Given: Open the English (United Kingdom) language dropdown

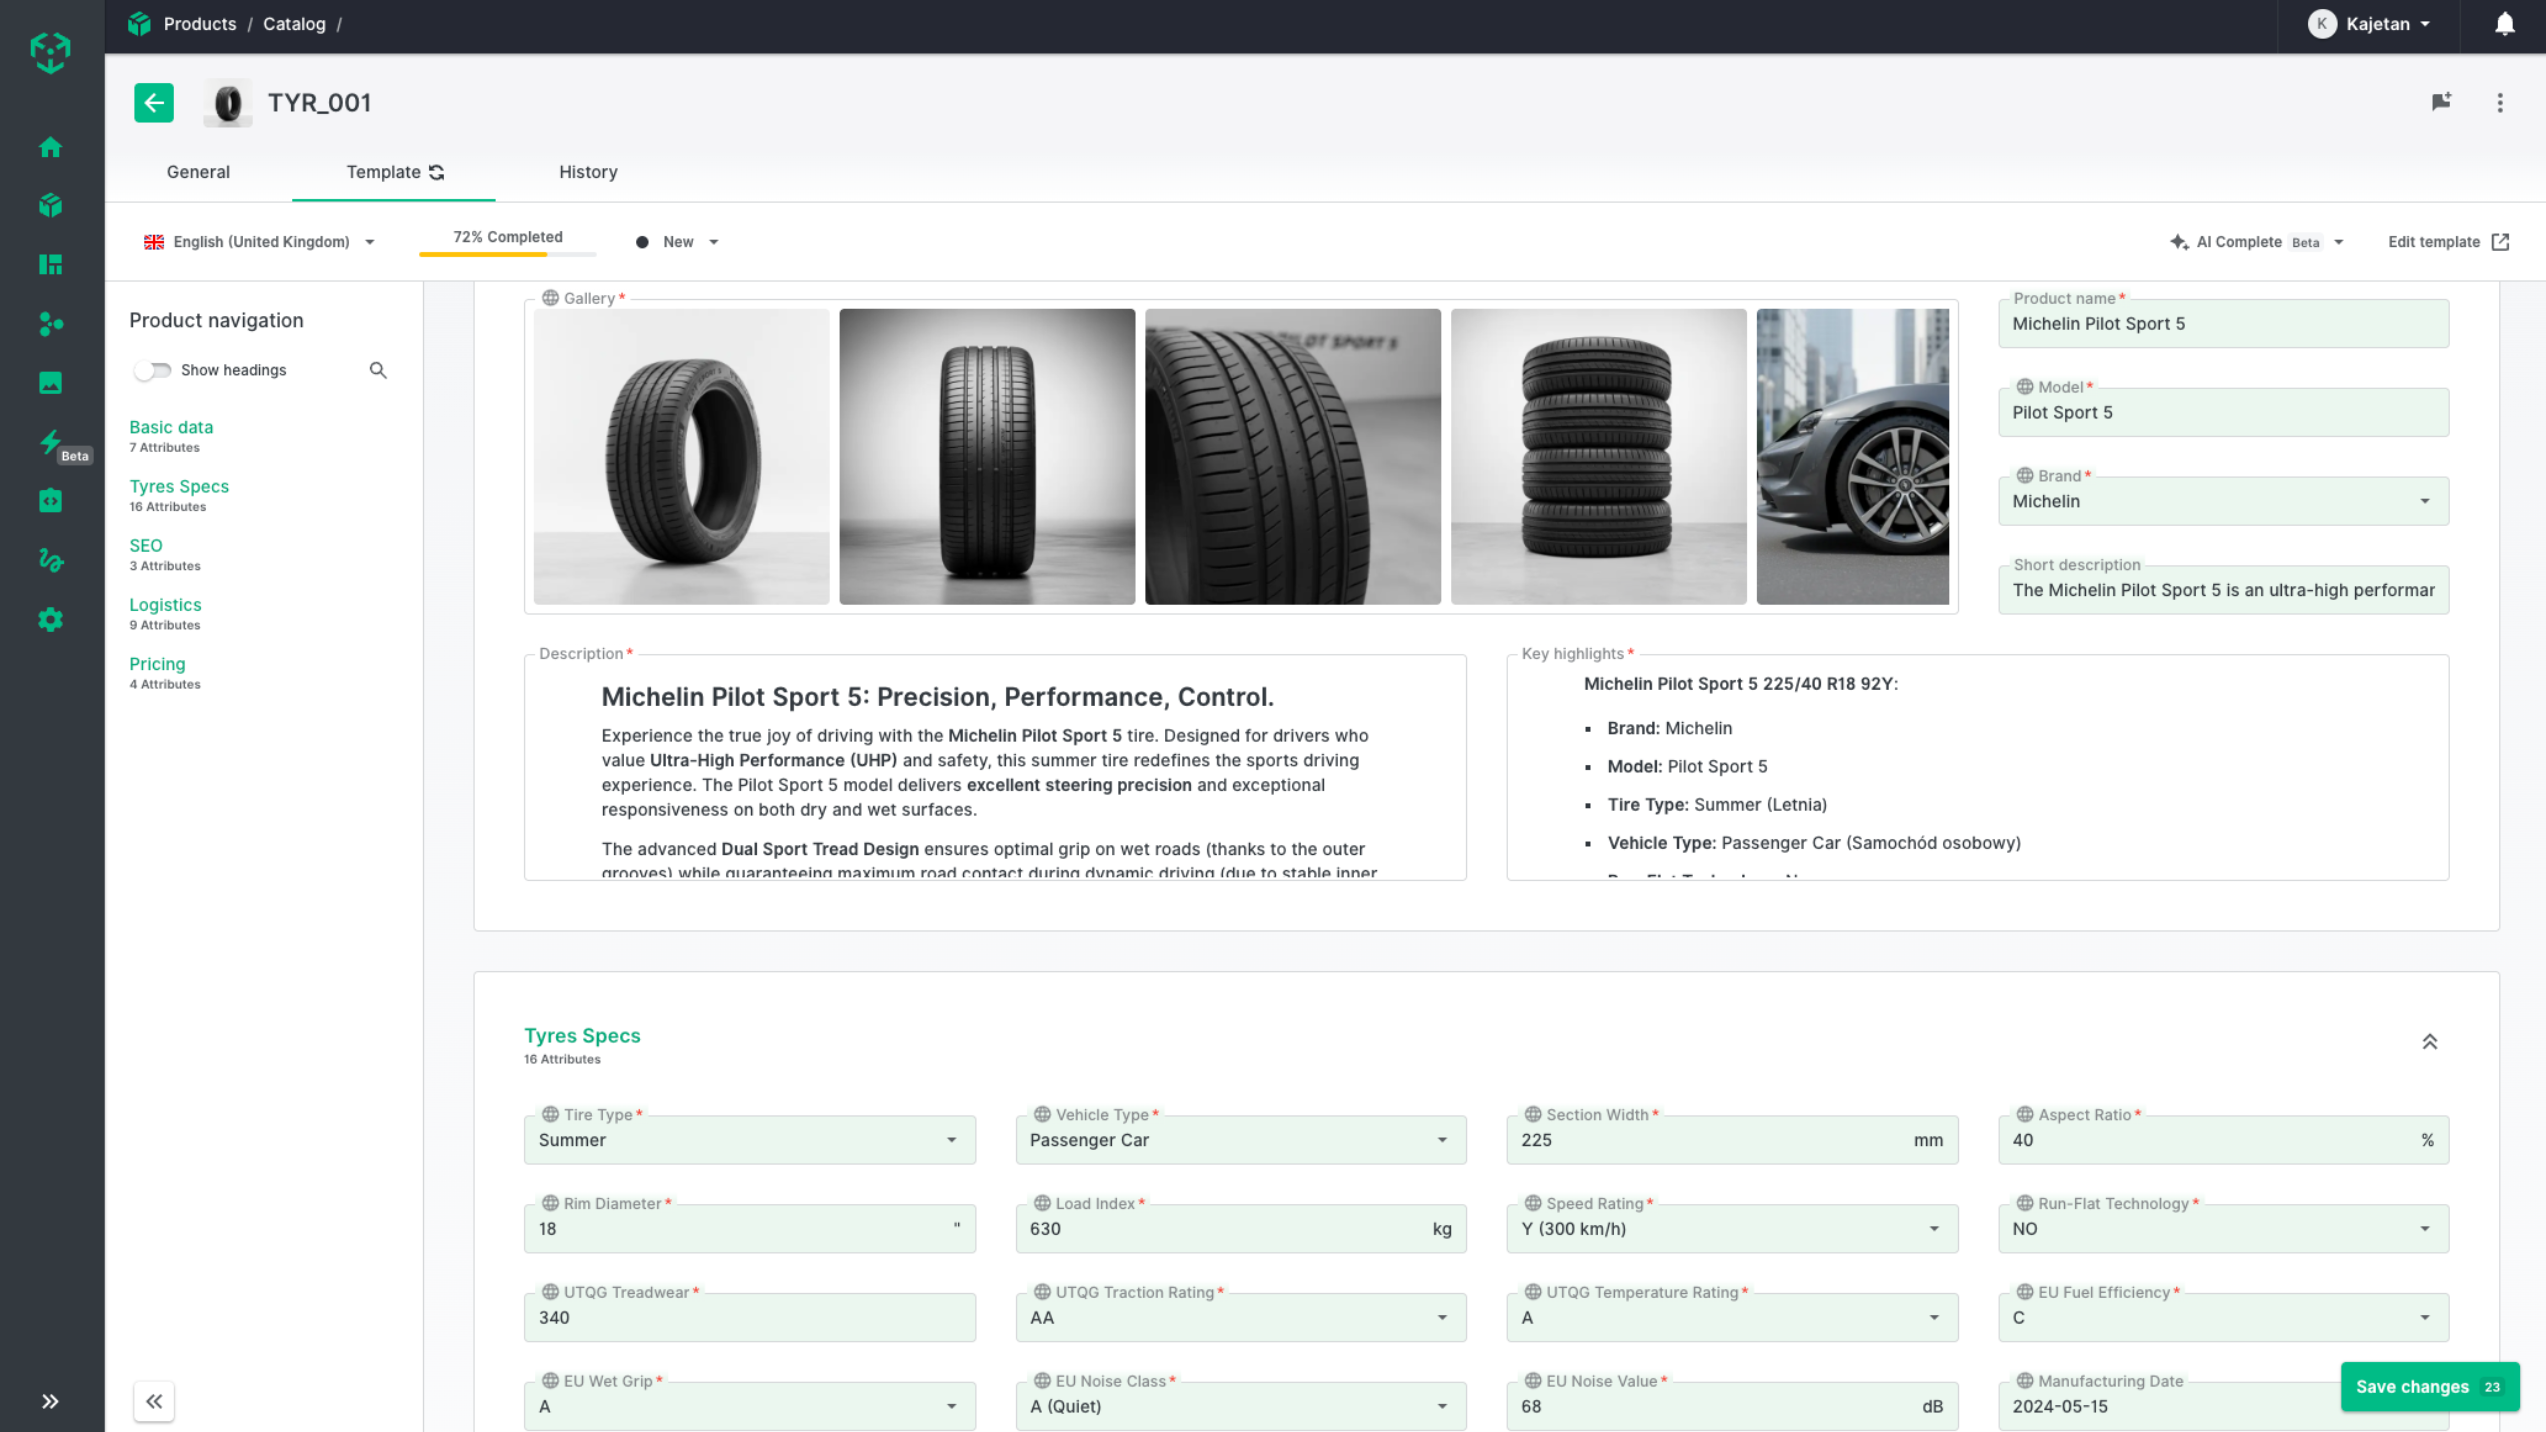Looking at the screenshot, I should point(260,242).
